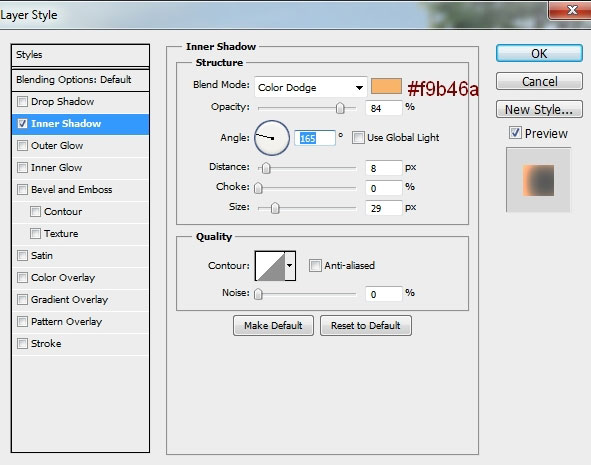Screen dimensions: 591x465
Task: Open the Contour picker dropdown arrow
Action: point(289,266)
